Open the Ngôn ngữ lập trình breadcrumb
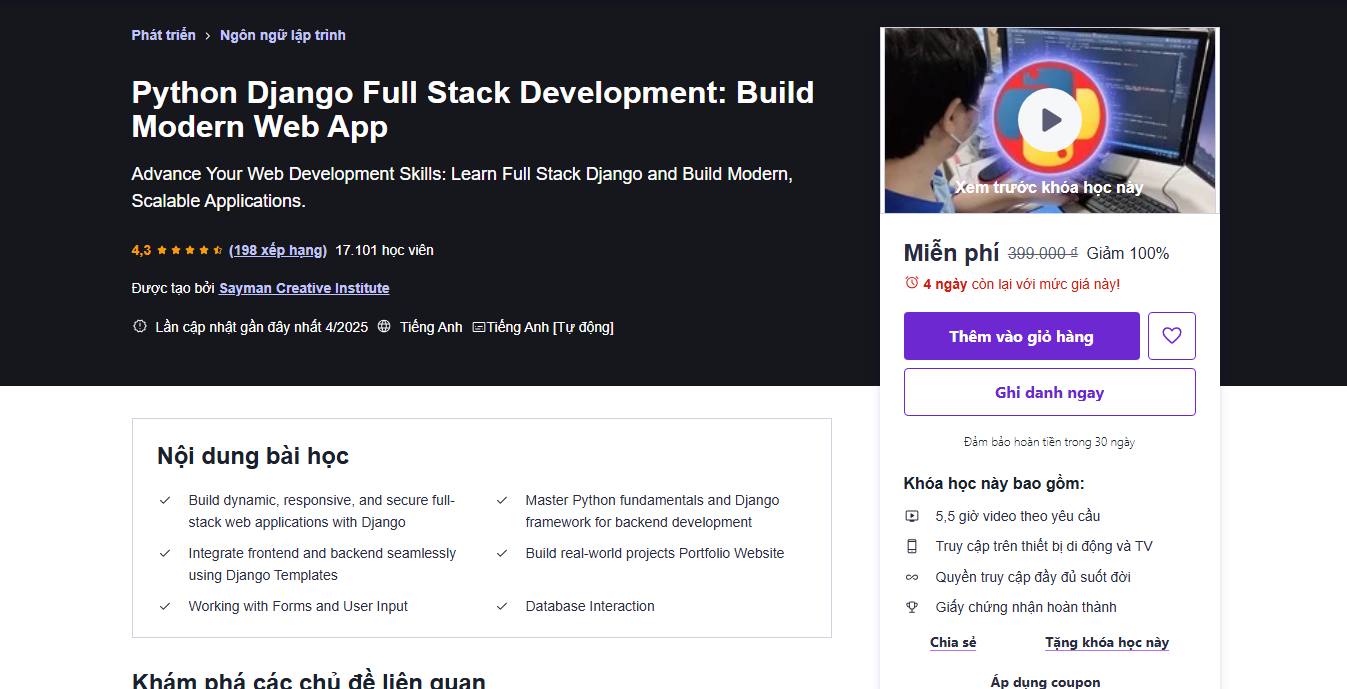 (283, 35)
